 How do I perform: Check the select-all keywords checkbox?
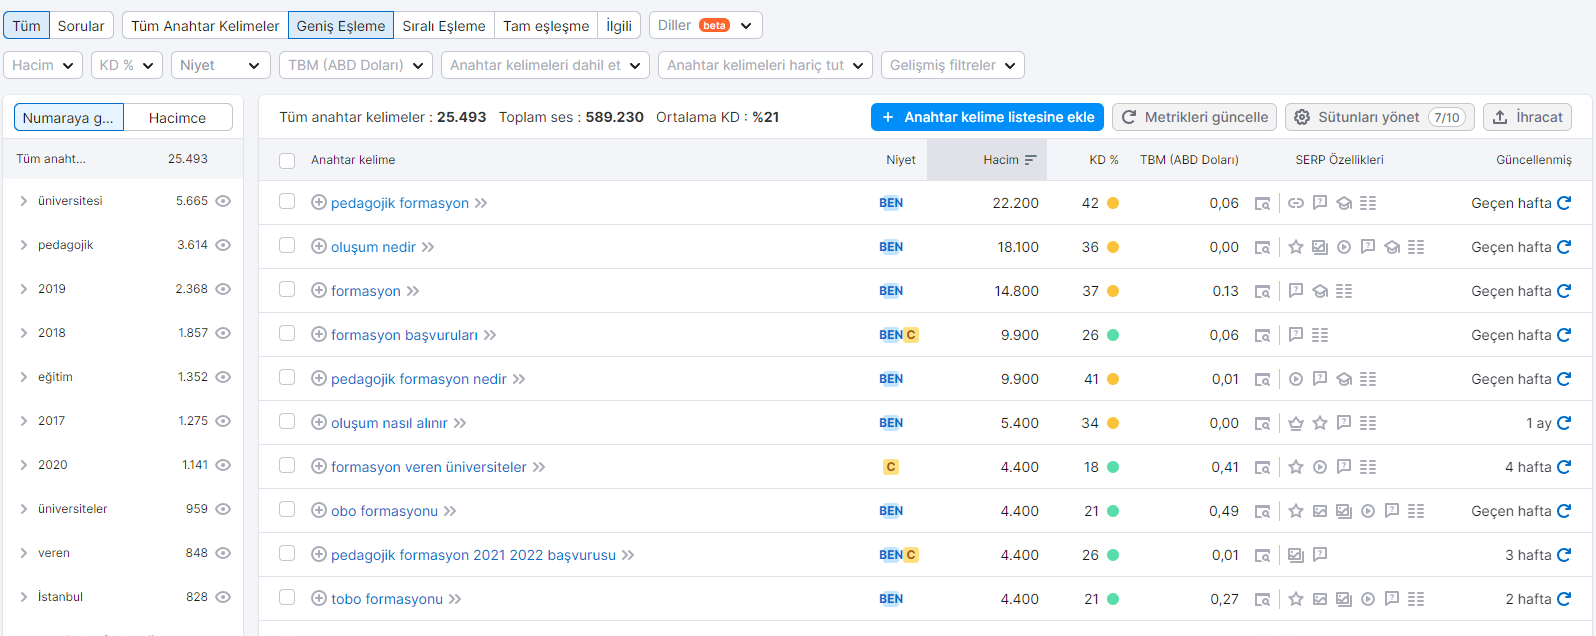pos(287,160)
